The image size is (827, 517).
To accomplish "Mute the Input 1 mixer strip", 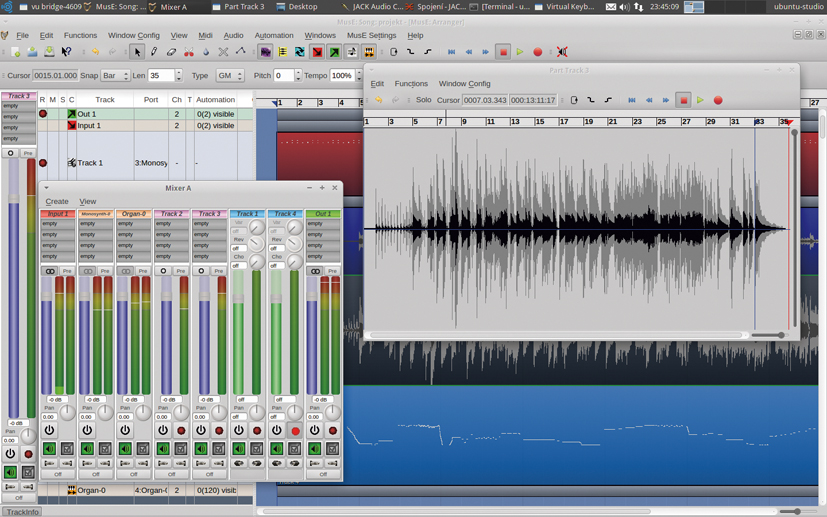I will pyautogui.click(x=49, y=449).
